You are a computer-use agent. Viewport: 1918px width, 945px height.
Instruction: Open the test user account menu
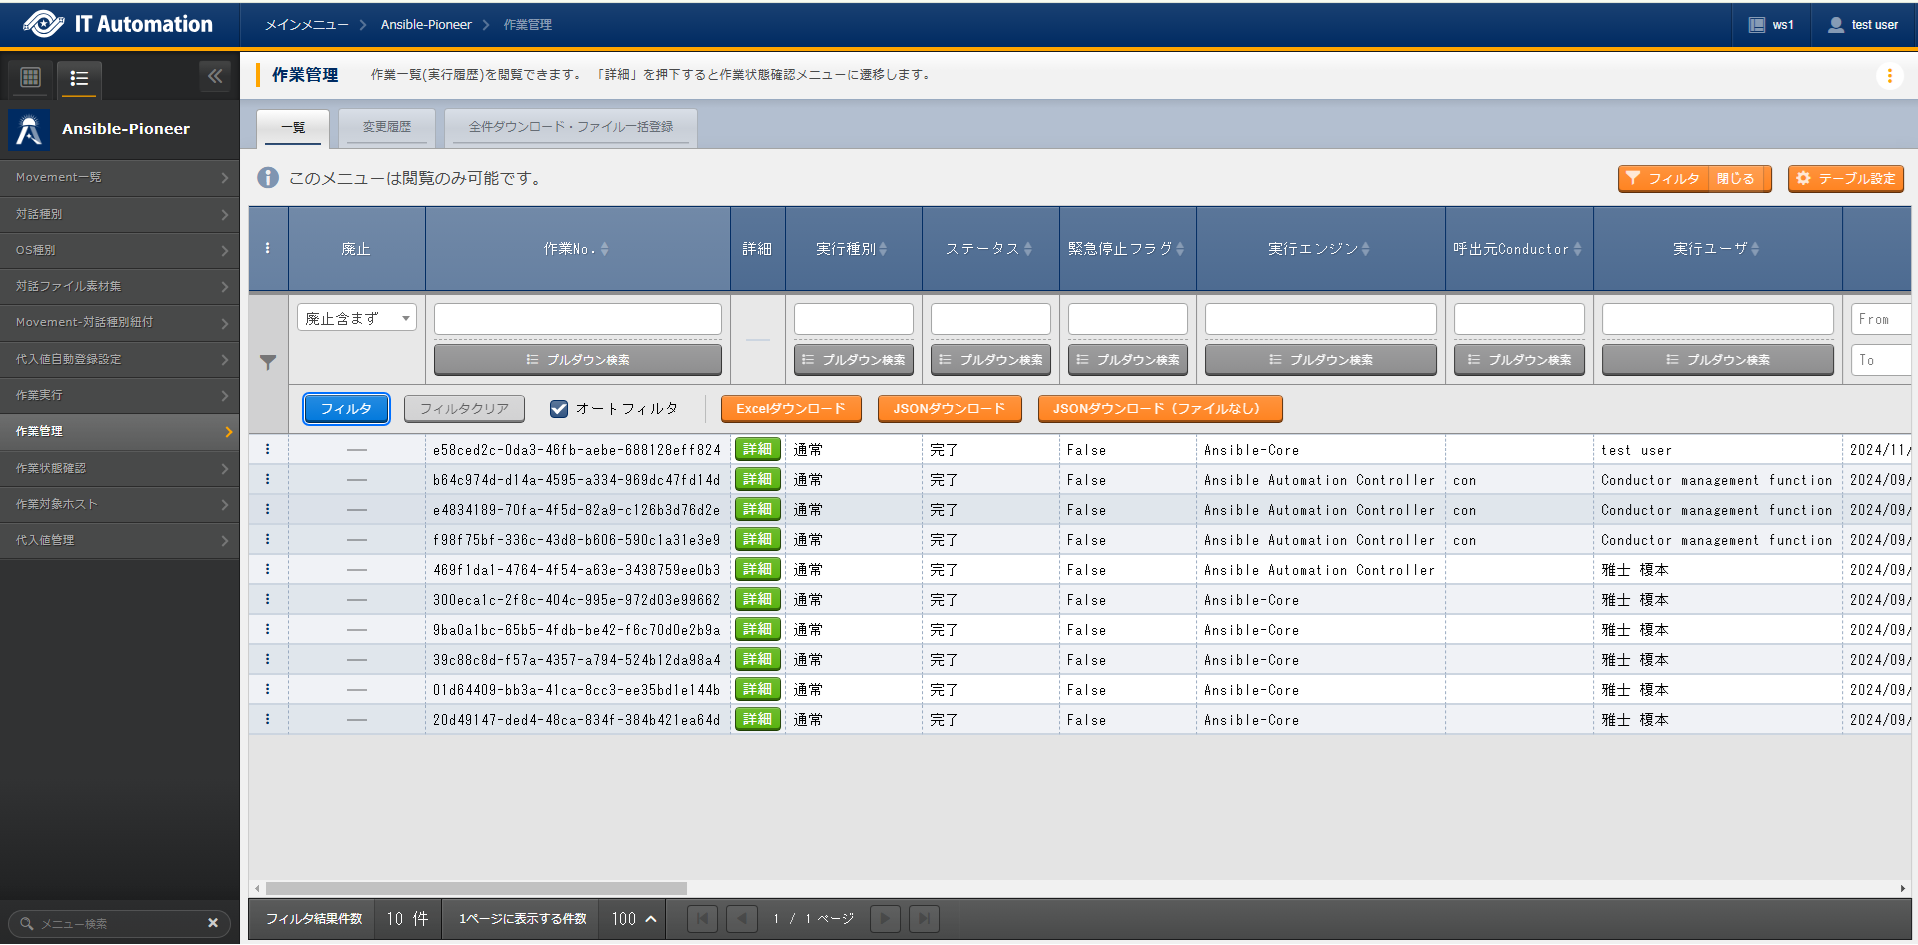[x=1862, y=25]
